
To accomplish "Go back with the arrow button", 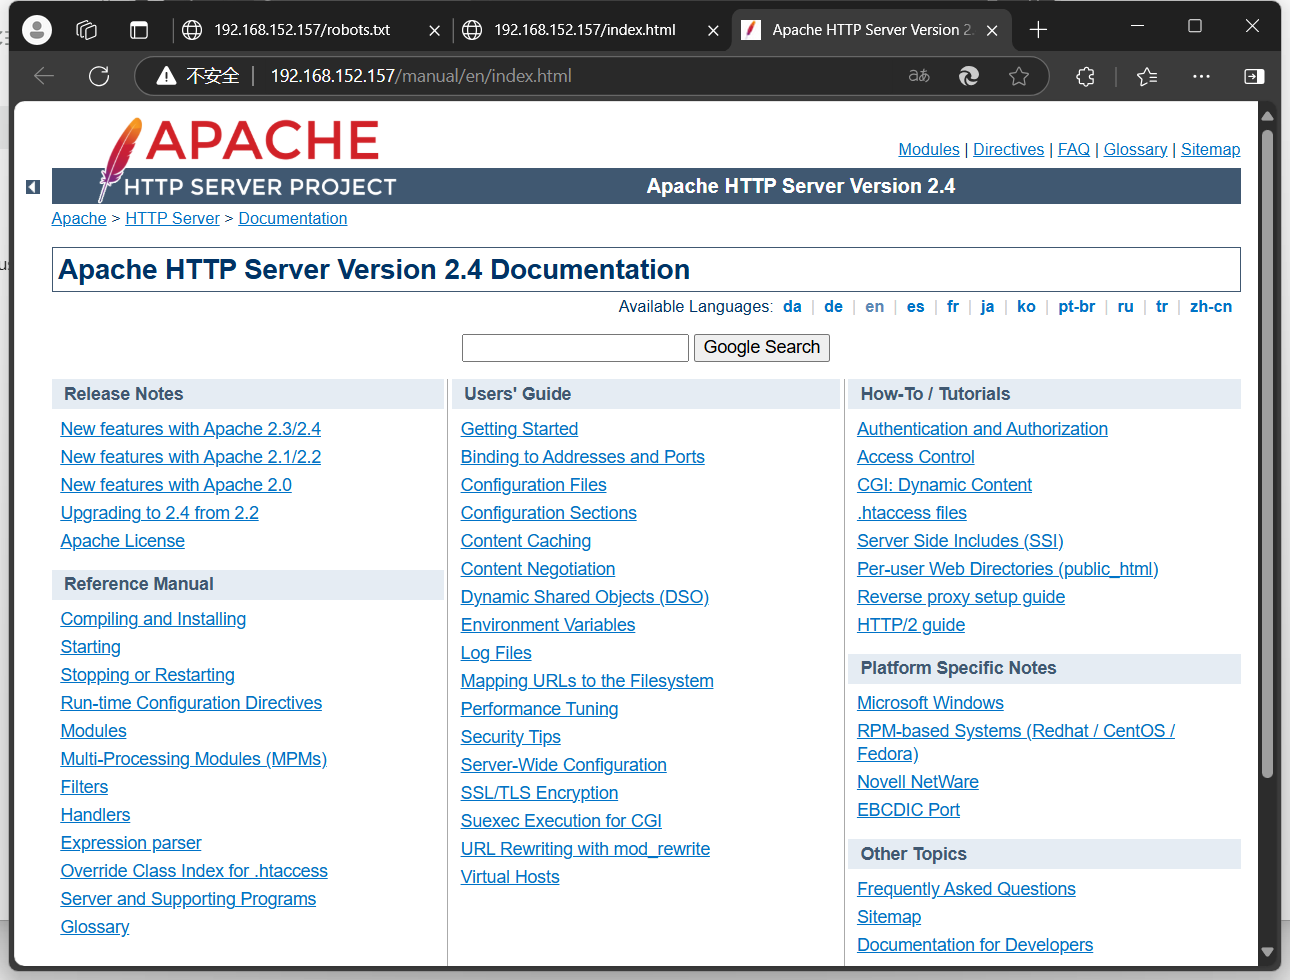I will tap(44, 76).
